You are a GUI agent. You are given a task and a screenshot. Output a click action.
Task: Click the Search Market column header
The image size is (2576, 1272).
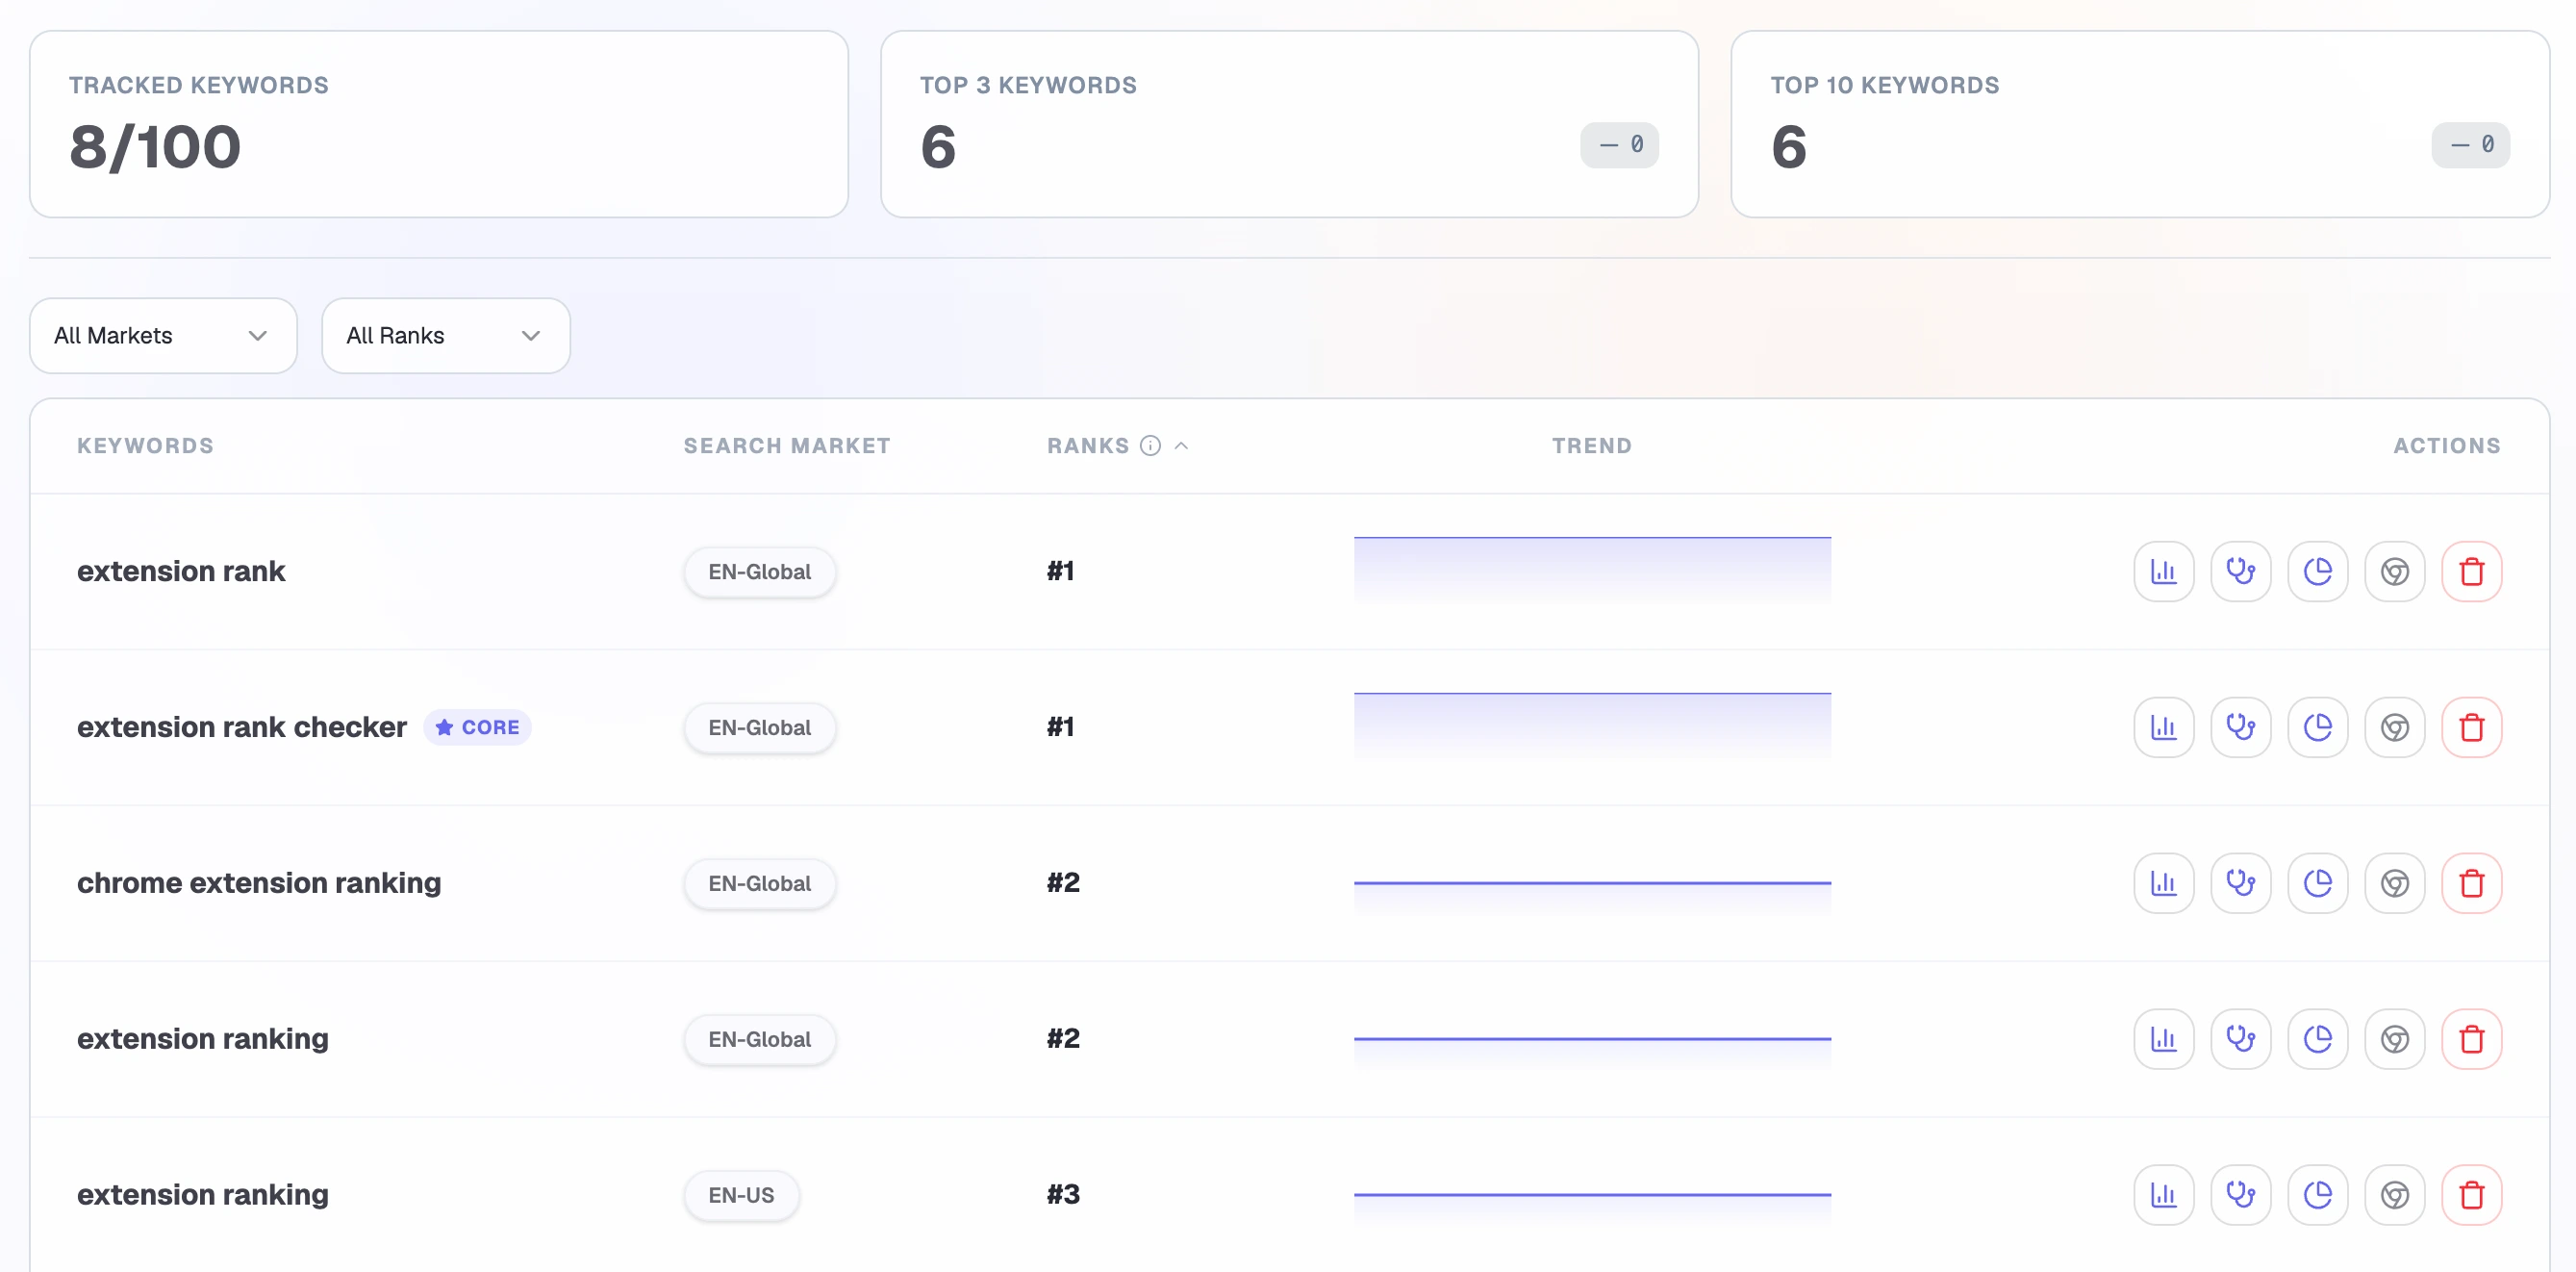(x=787, y=446)
